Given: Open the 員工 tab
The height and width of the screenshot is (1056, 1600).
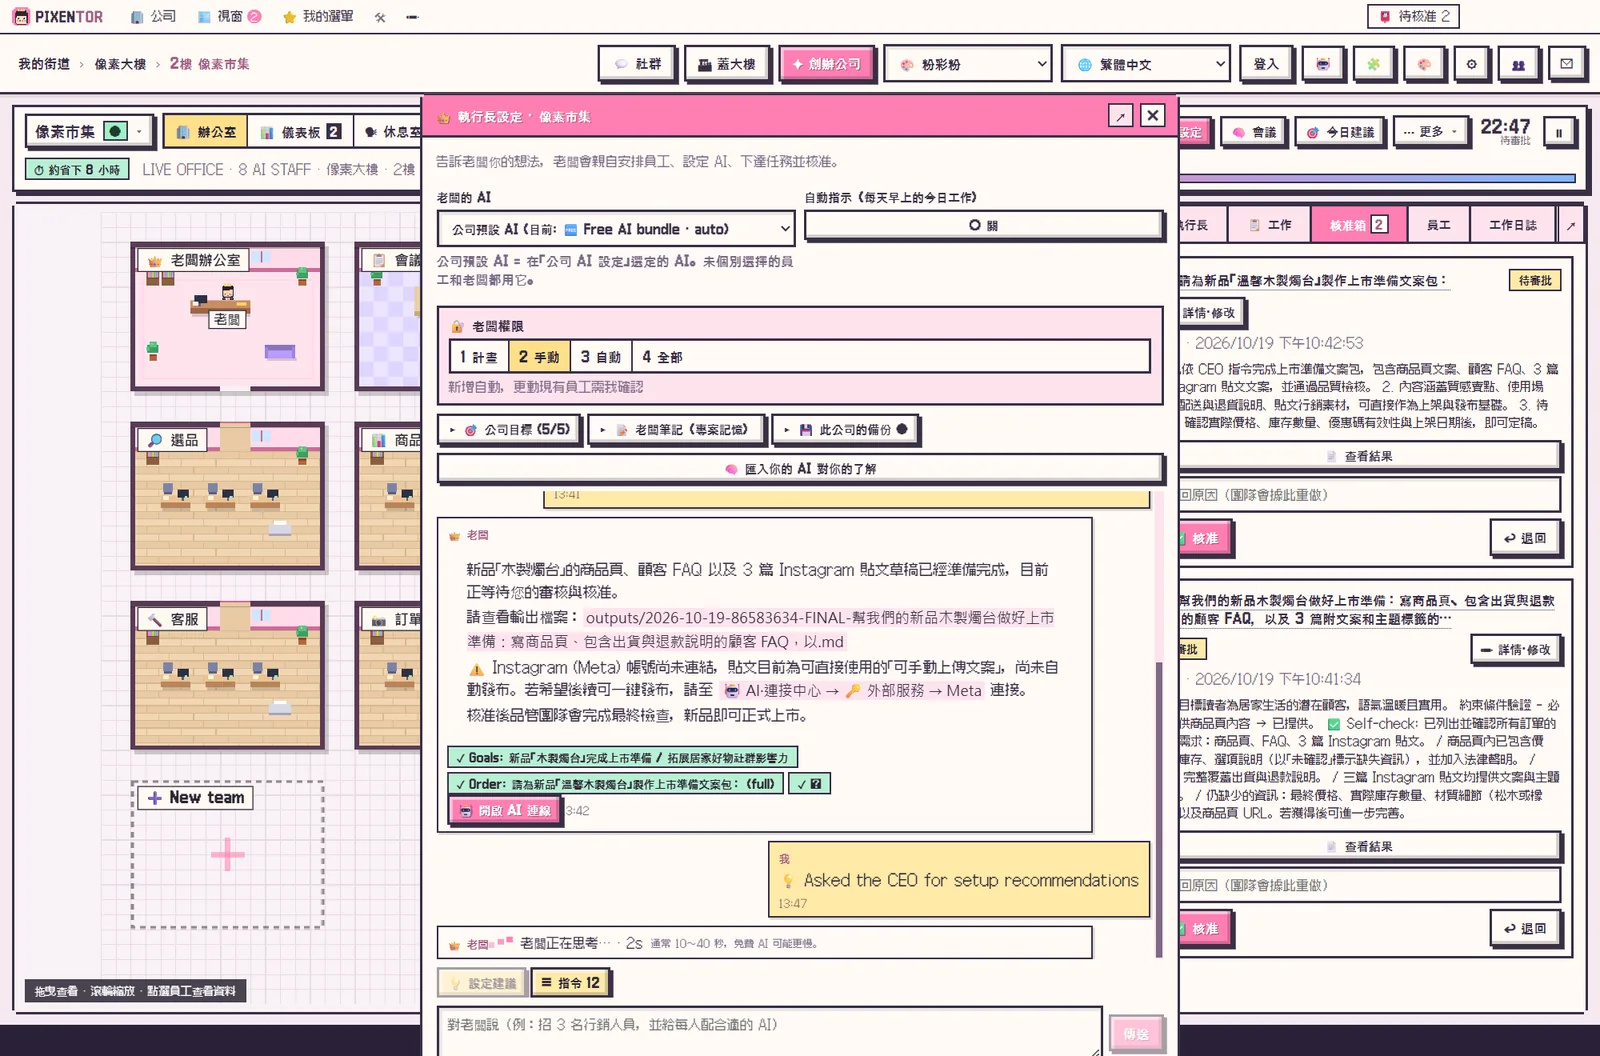Looking at the screenshot, I should point(1438,225).
